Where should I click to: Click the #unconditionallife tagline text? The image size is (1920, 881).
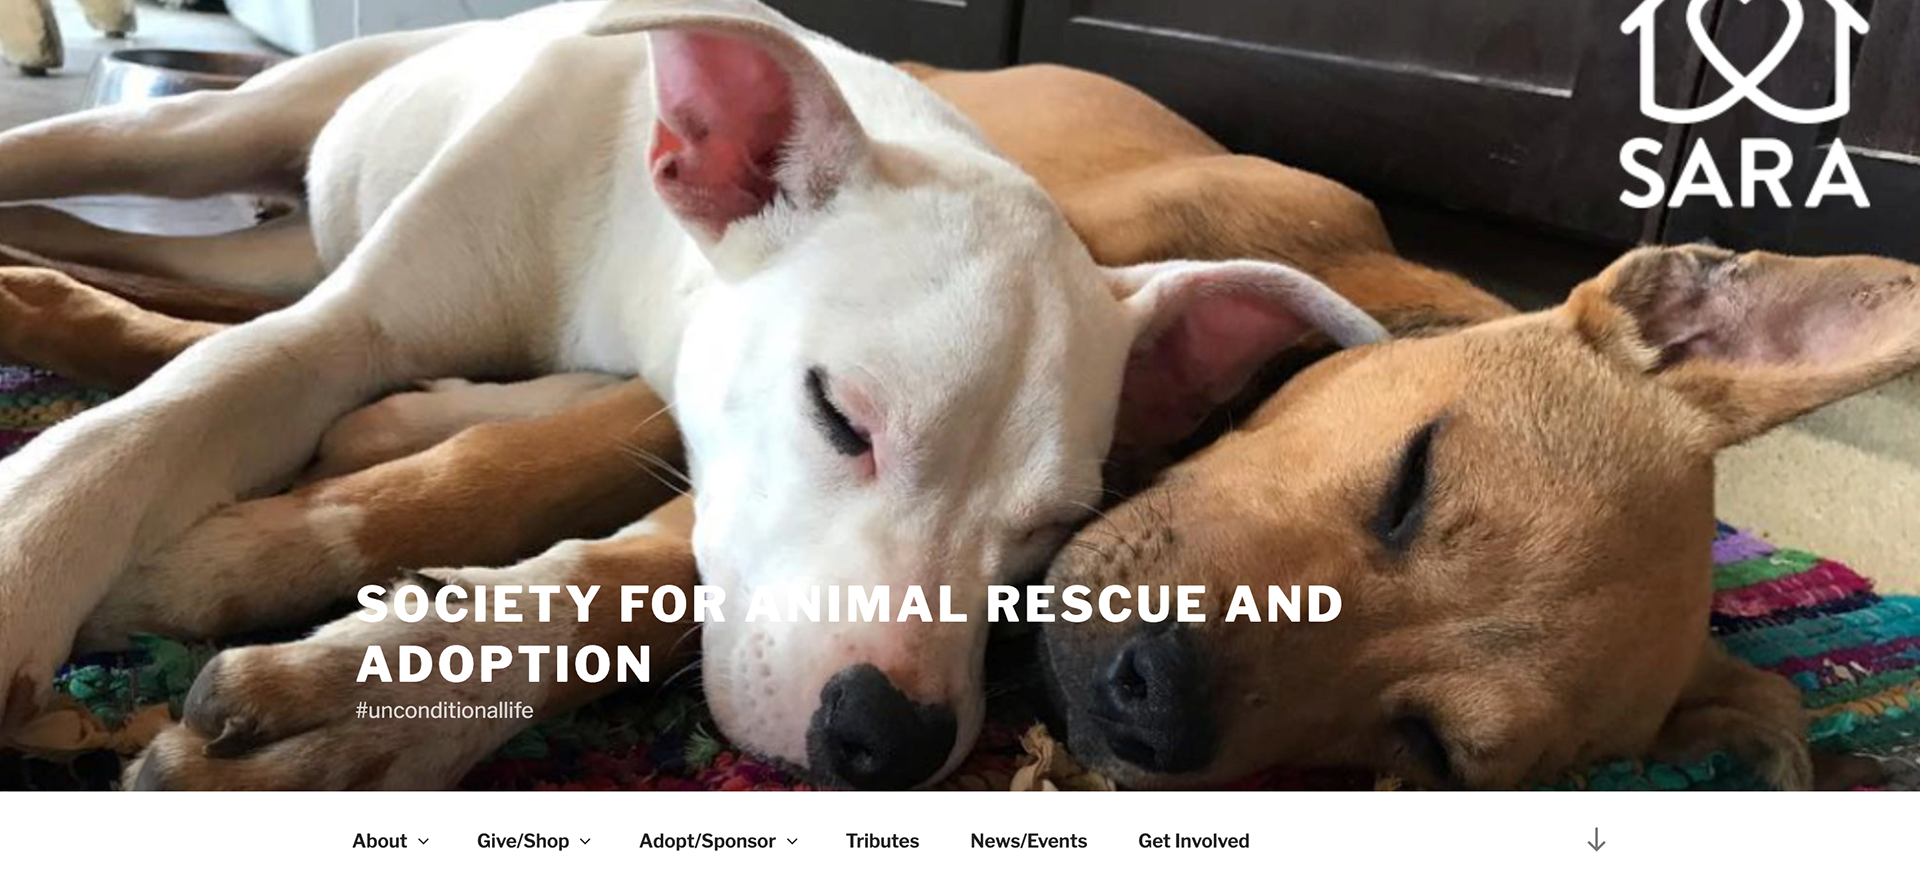click(444, 710)
